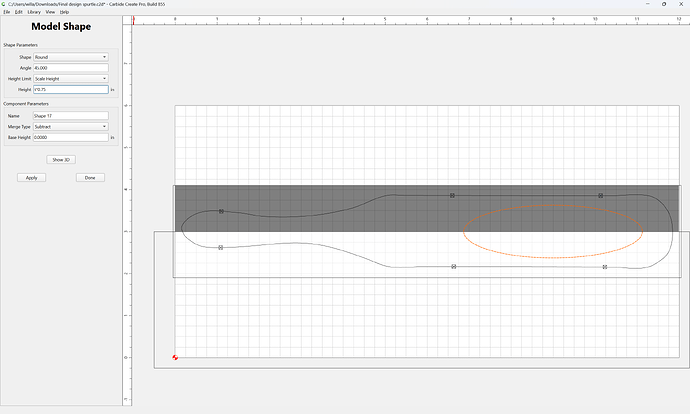Click the top middle node of spurtle outline
Viewport: 690px width, 414px height.
coord(452,195)
